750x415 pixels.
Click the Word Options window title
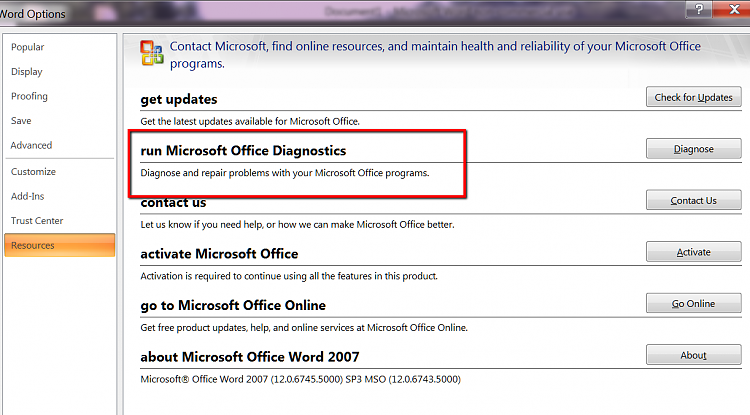point(33,14)
